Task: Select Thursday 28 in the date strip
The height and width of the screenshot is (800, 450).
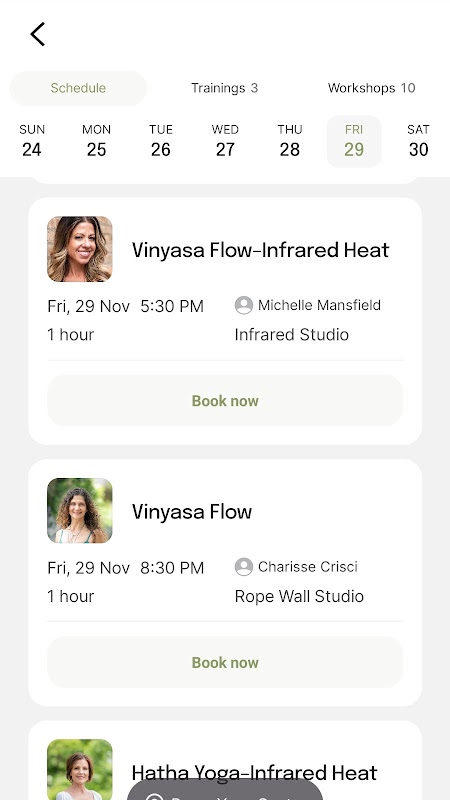Action: pyautogui.click(x=290, y=141)
